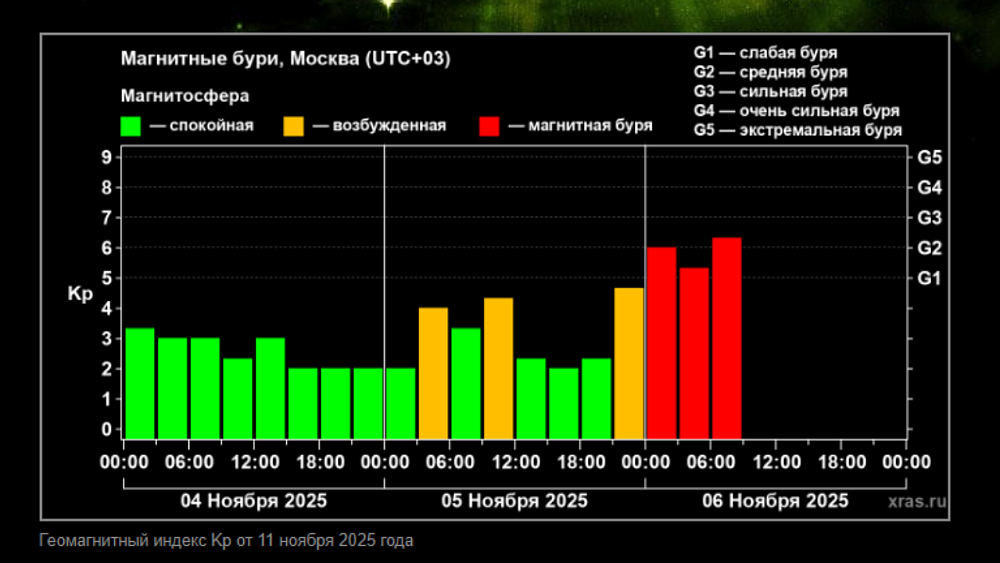Click the G2 marker on the right axis
This screenshot has width=1000, height=563.
[x=930, y=248]
